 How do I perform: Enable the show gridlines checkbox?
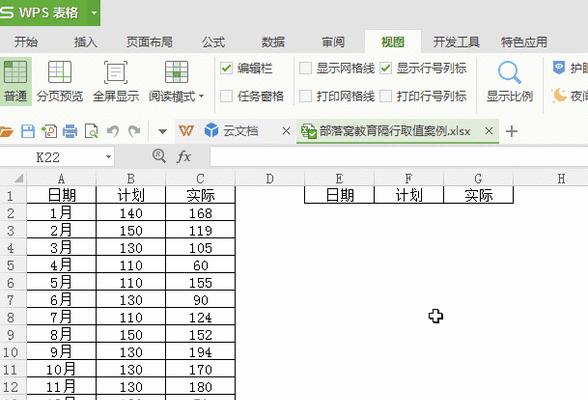pyautogui.click(x=305, y=68)
